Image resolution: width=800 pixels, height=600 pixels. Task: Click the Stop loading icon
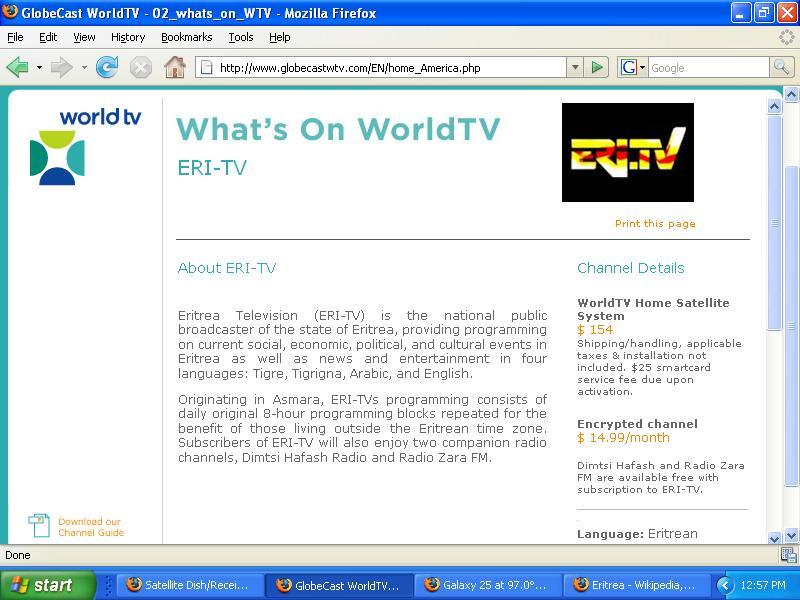point(140,67)
